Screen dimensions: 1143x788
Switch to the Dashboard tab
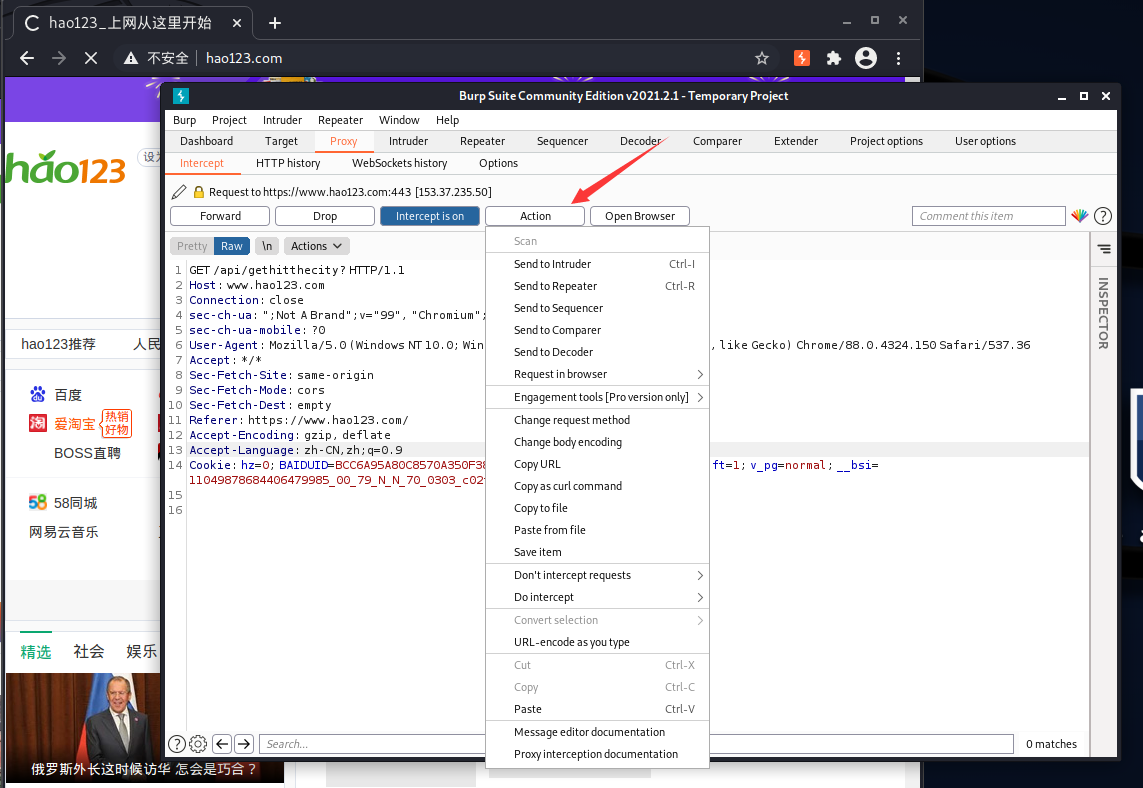tap(206, 141)
